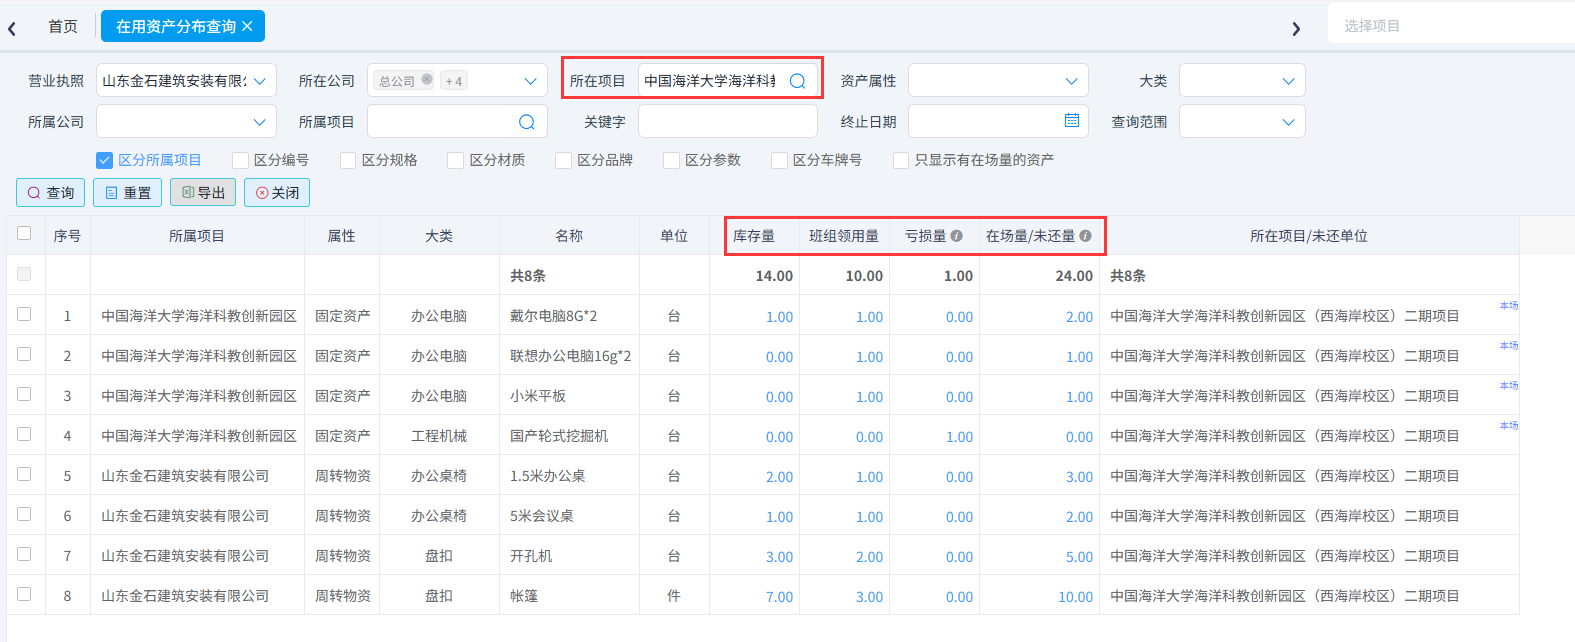Expand the 查询范围 dropdown
Viewport: 1575px width, 642px height.
click(1242, 122)
